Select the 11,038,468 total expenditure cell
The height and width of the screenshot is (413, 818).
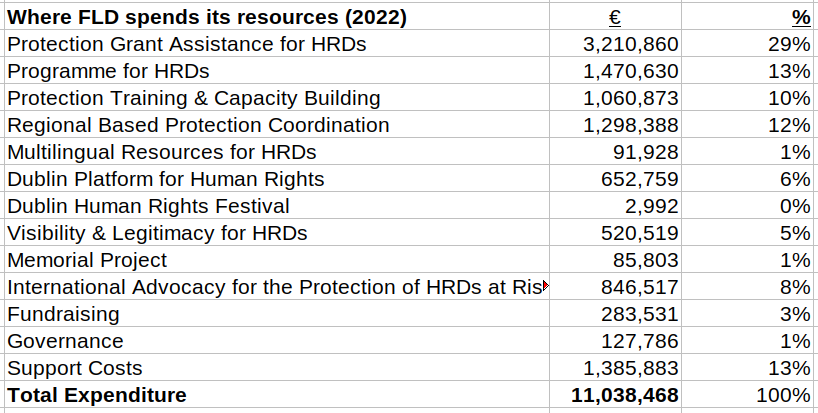click(x=624, y=395)
